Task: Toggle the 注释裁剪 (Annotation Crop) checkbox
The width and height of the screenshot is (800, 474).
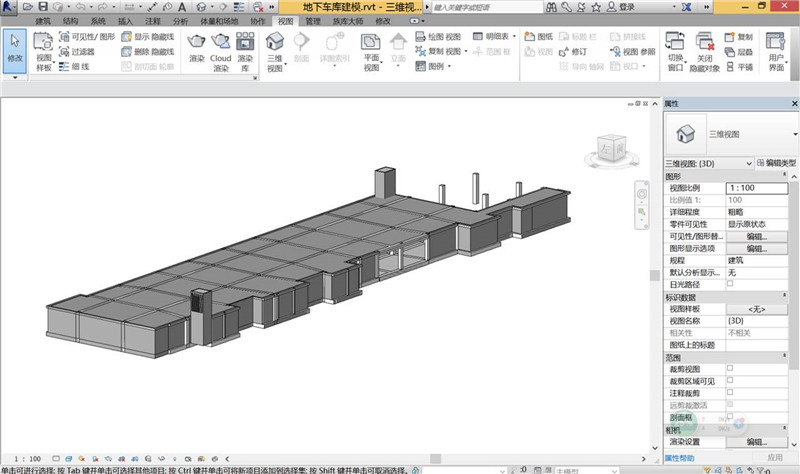Action: point(729,392)
